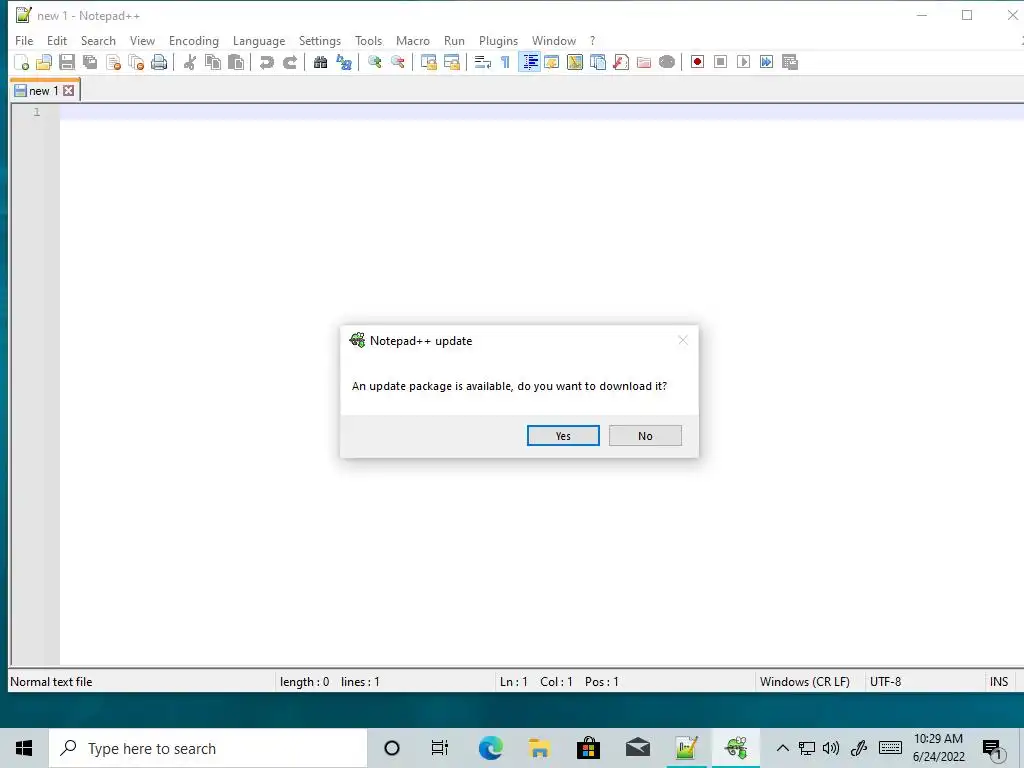Click INS mode in status bar
This screenshot has height=768, width=1024.
[999, 682]
